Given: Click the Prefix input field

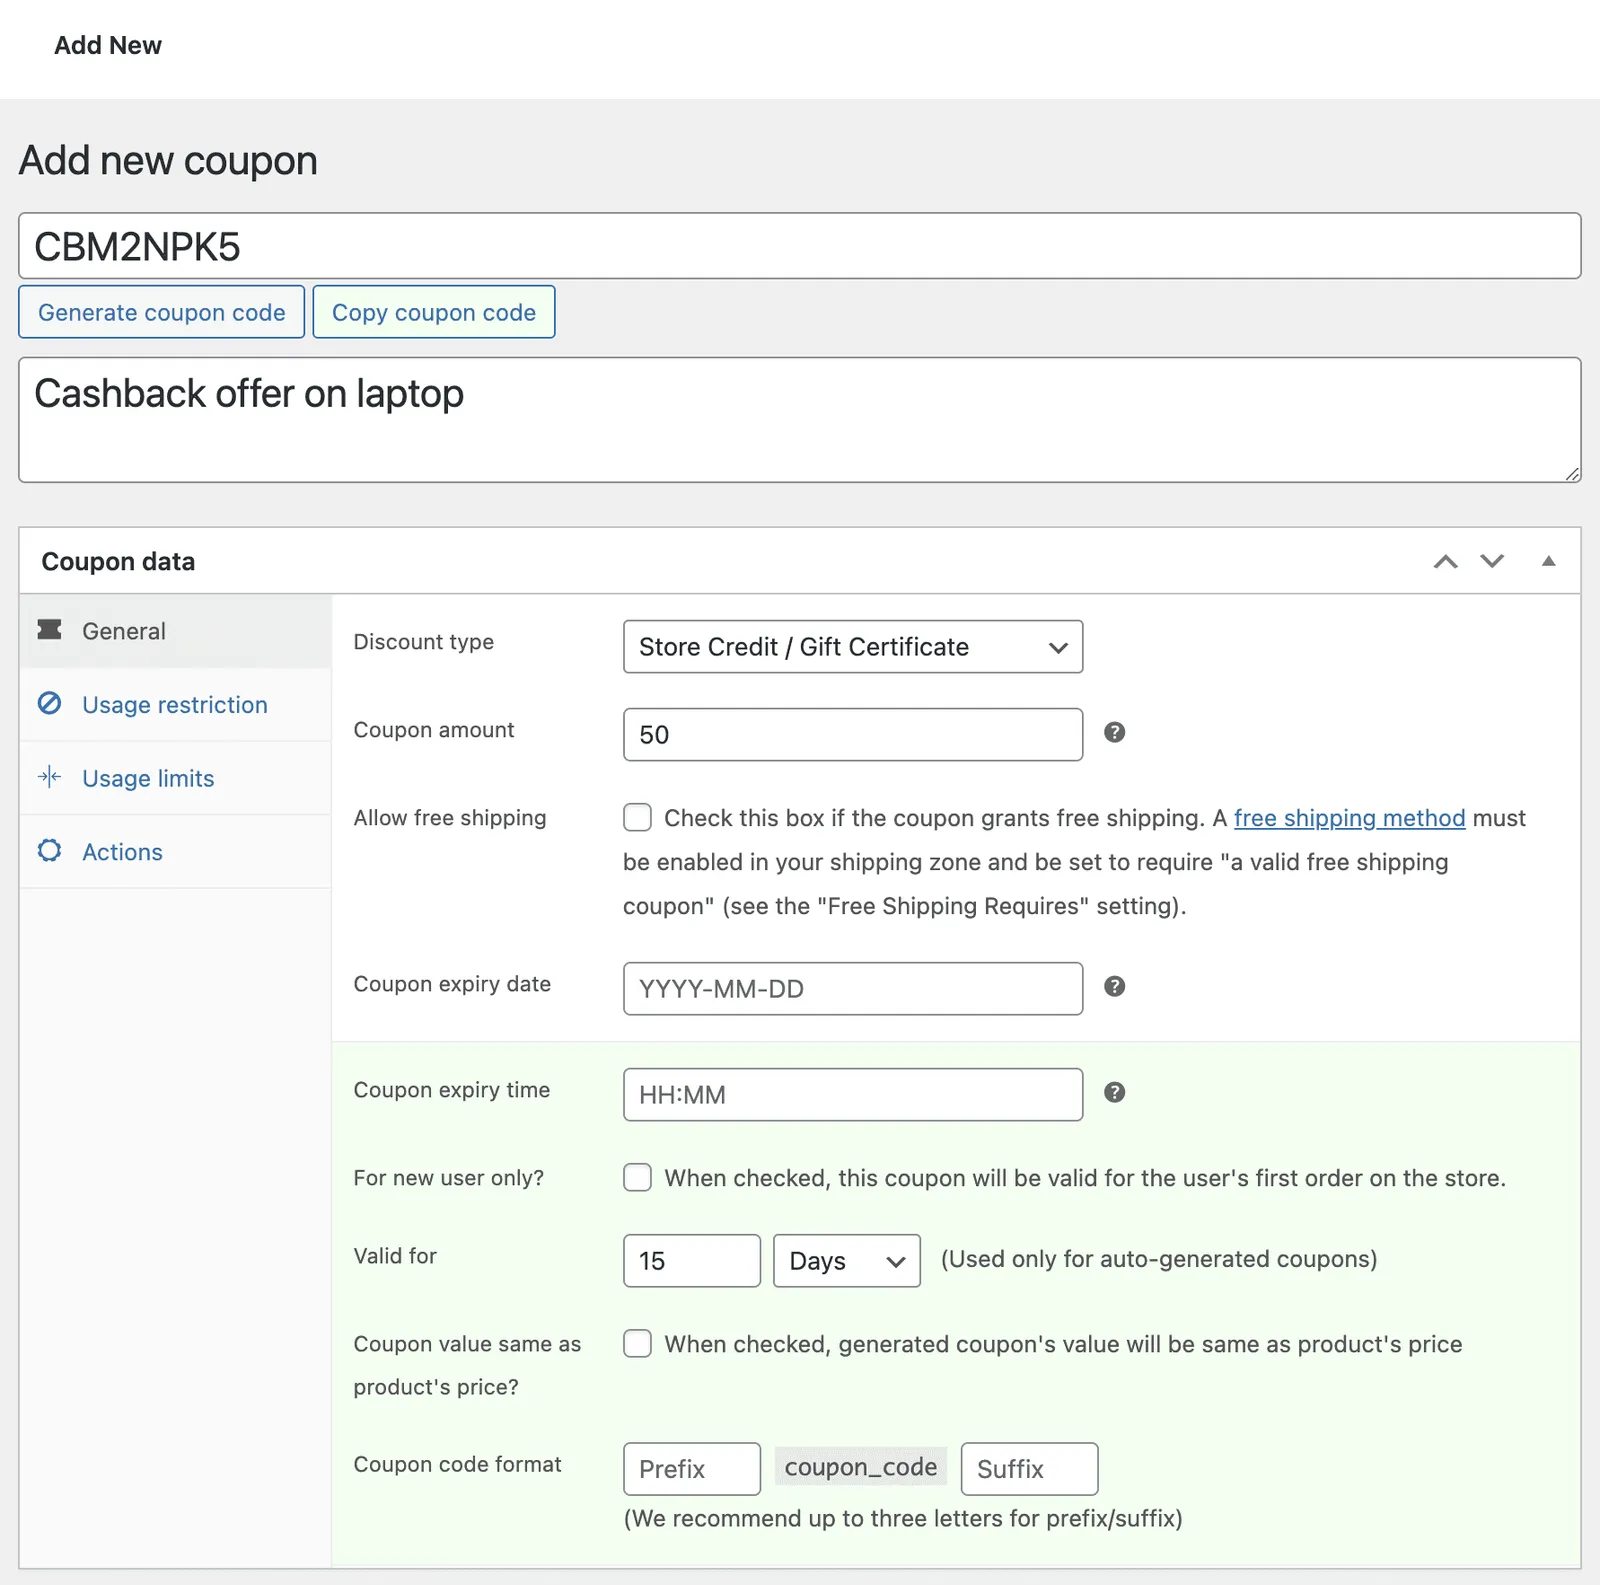Looking at the screenshot, I should 692,1469.
